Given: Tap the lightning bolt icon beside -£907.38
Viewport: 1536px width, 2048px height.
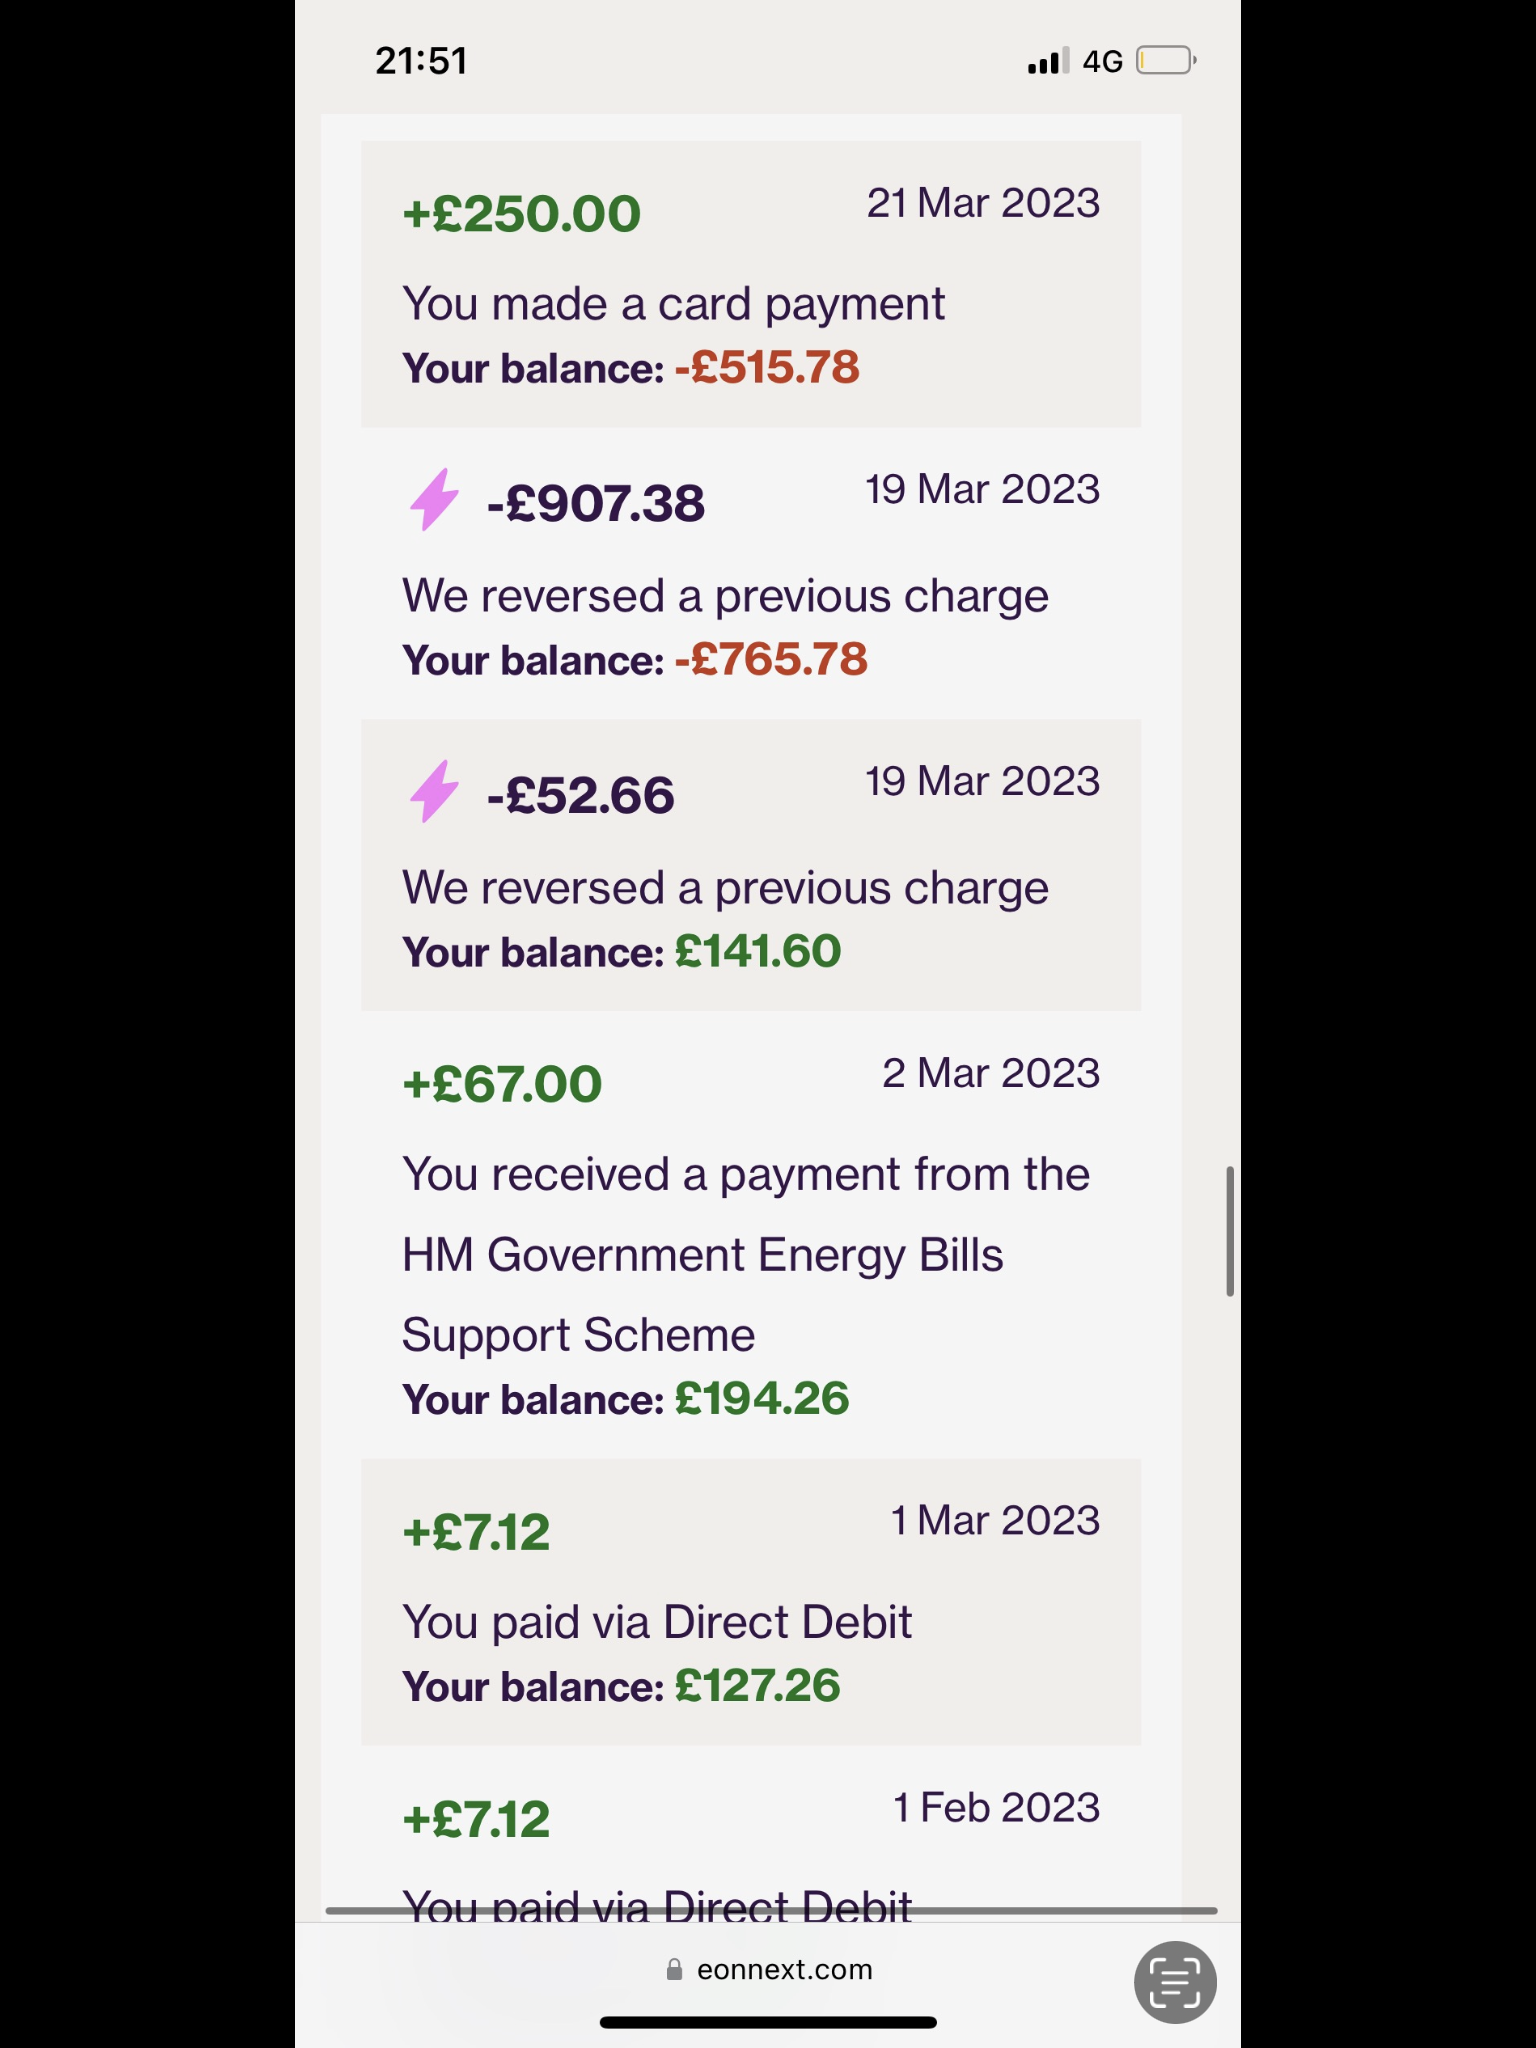Looking at the screenshot, I should pyautogui.click(x=434, y=500).
